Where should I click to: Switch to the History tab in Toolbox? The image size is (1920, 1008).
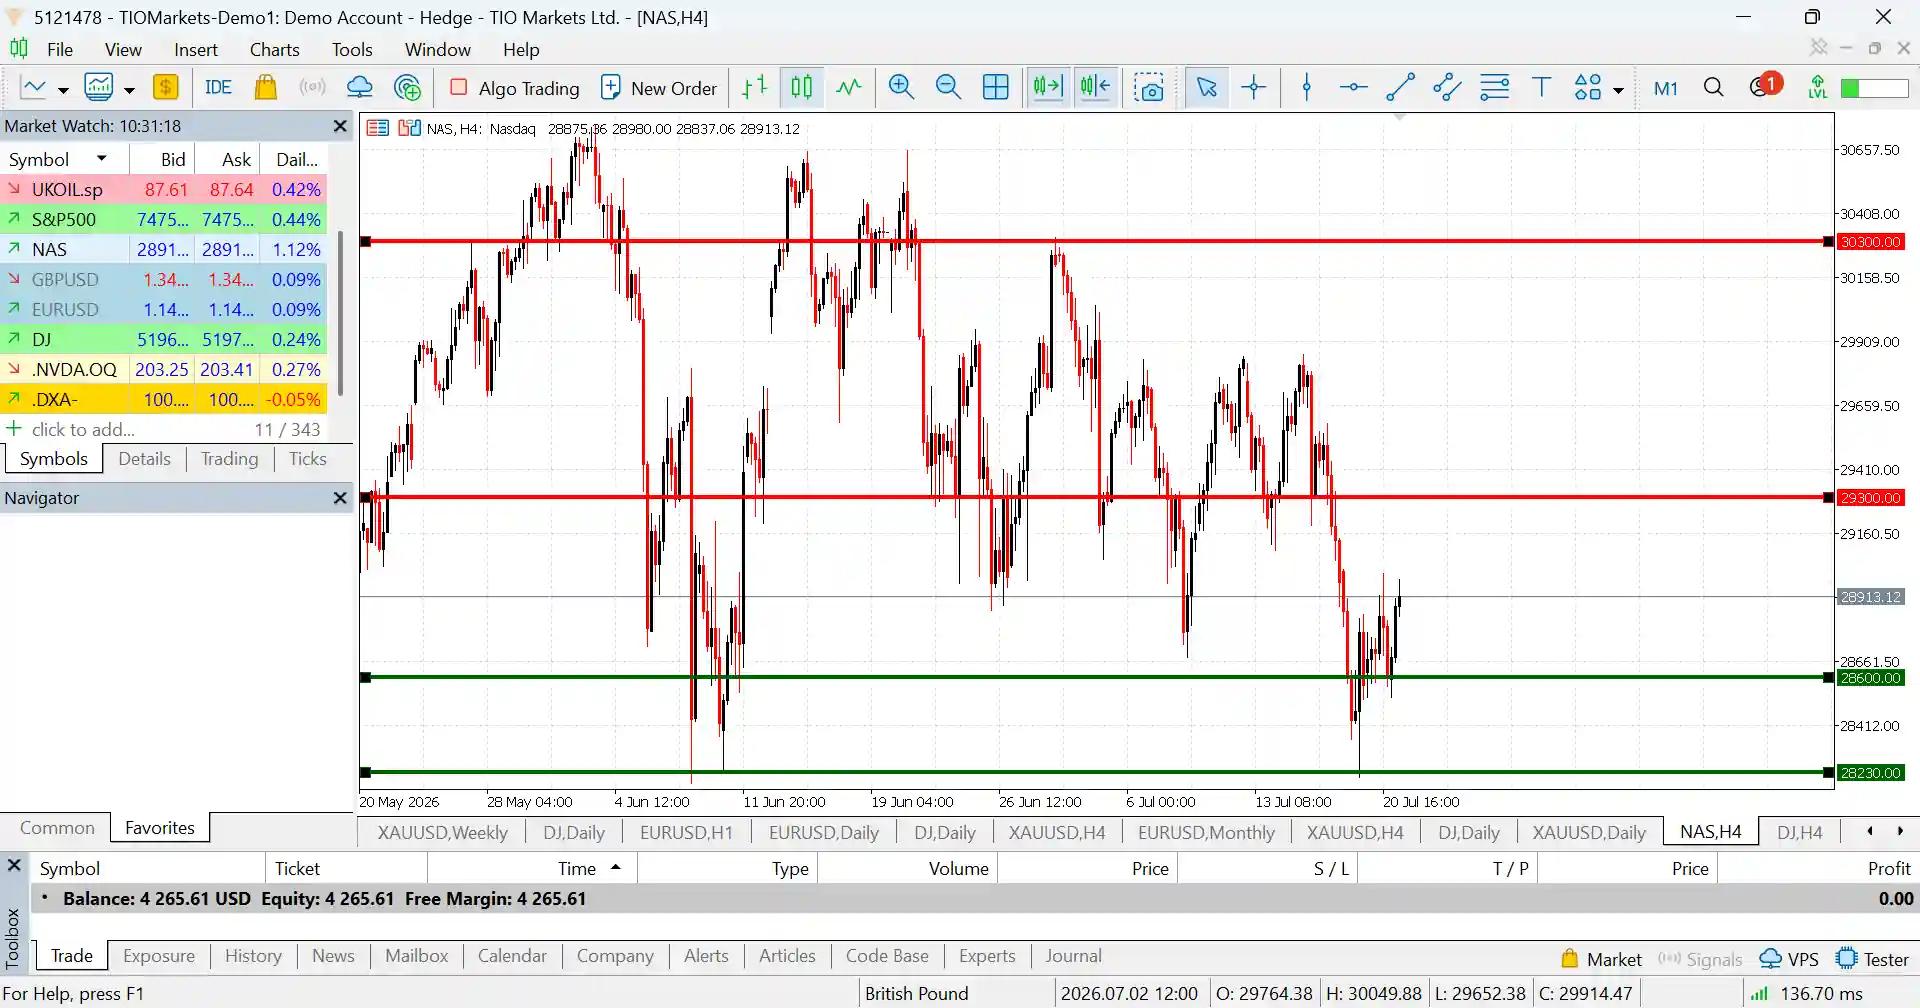[x=253, y=956]
